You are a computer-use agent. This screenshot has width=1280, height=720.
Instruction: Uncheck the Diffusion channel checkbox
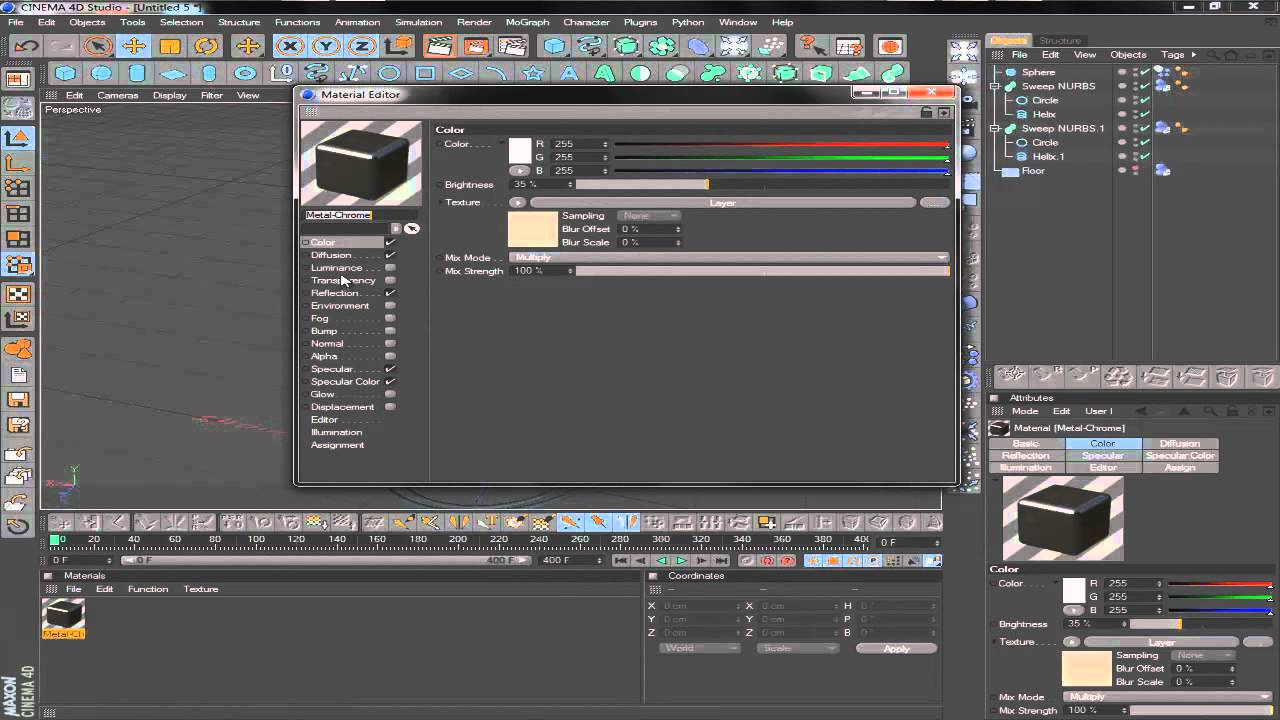390,255
